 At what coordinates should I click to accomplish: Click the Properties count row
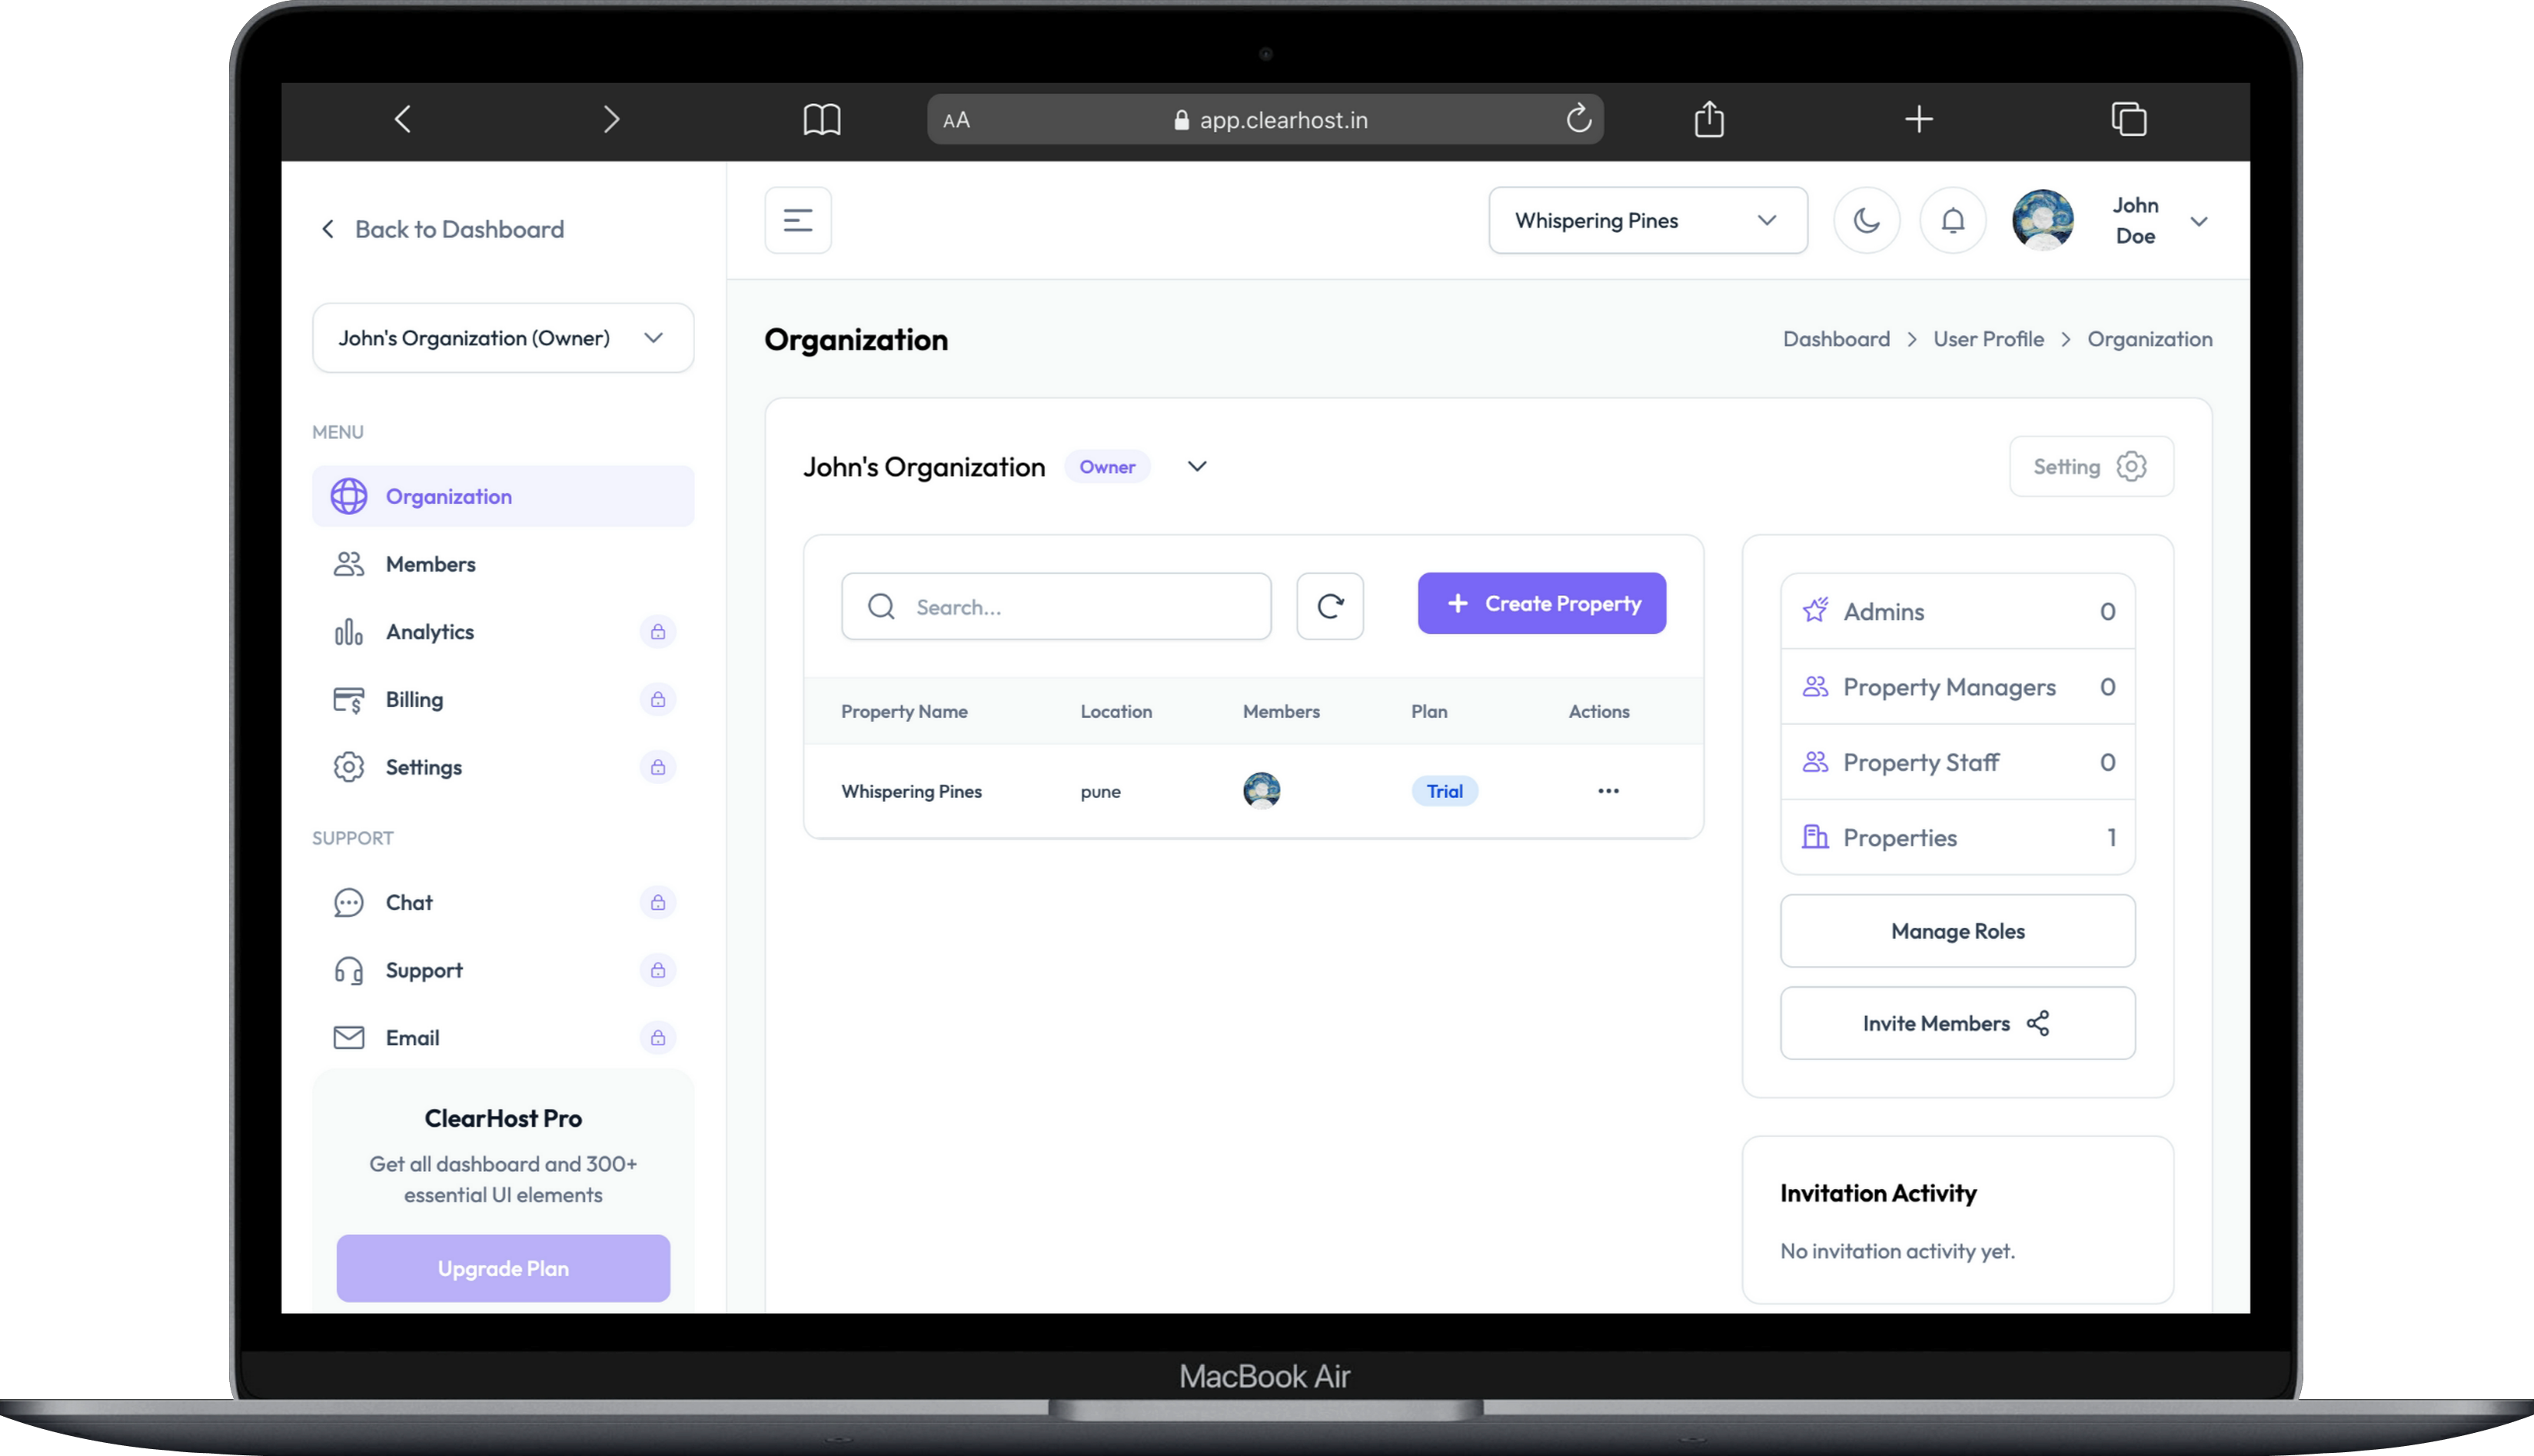tap(1958, 837)
